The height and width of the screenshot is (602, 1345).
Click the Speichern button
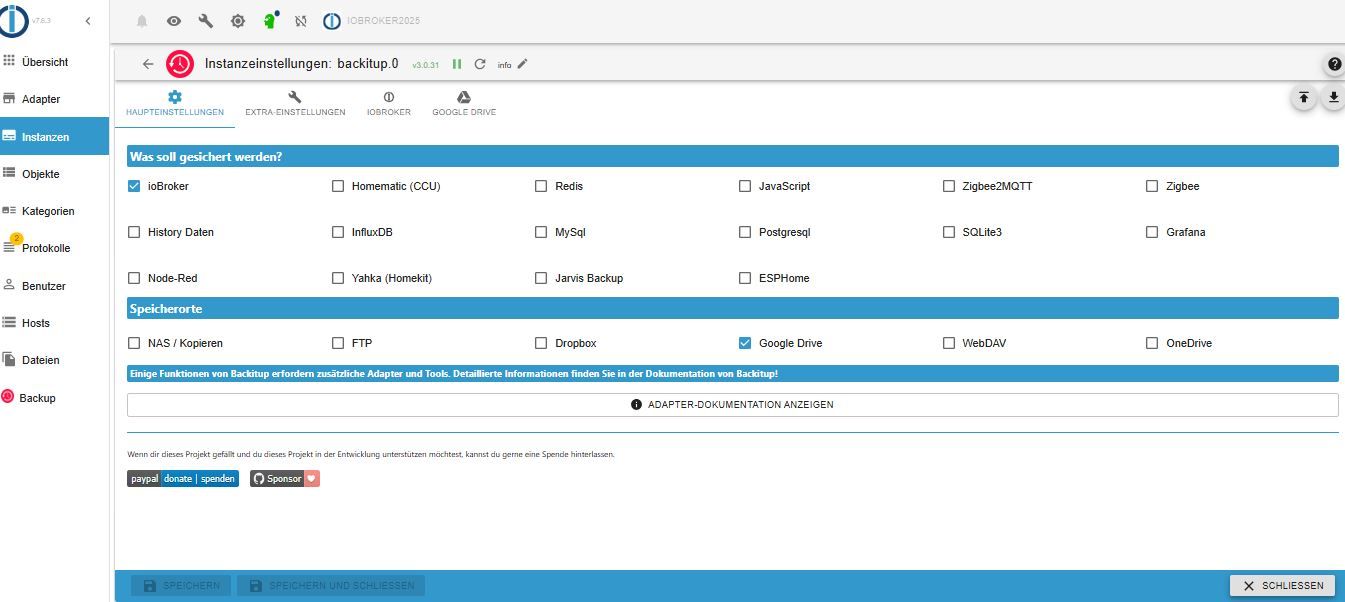coord(181,585)
